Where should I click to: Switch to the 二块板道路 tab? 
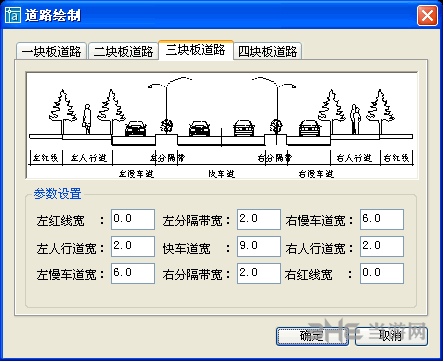(123, 51)
